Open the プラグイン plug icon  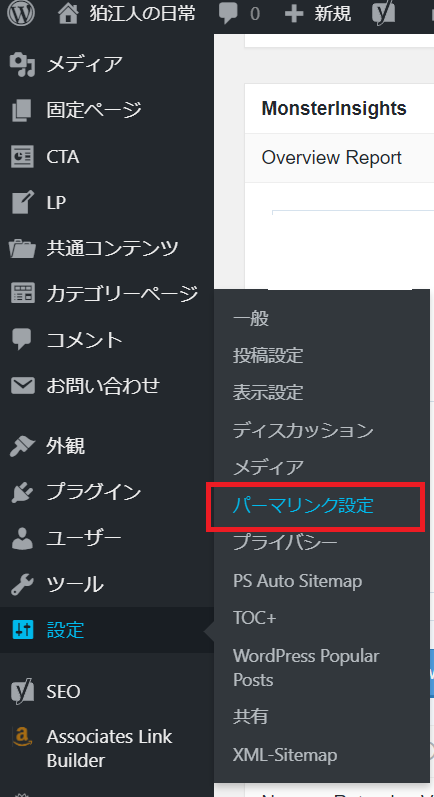(x=22, y=492)
